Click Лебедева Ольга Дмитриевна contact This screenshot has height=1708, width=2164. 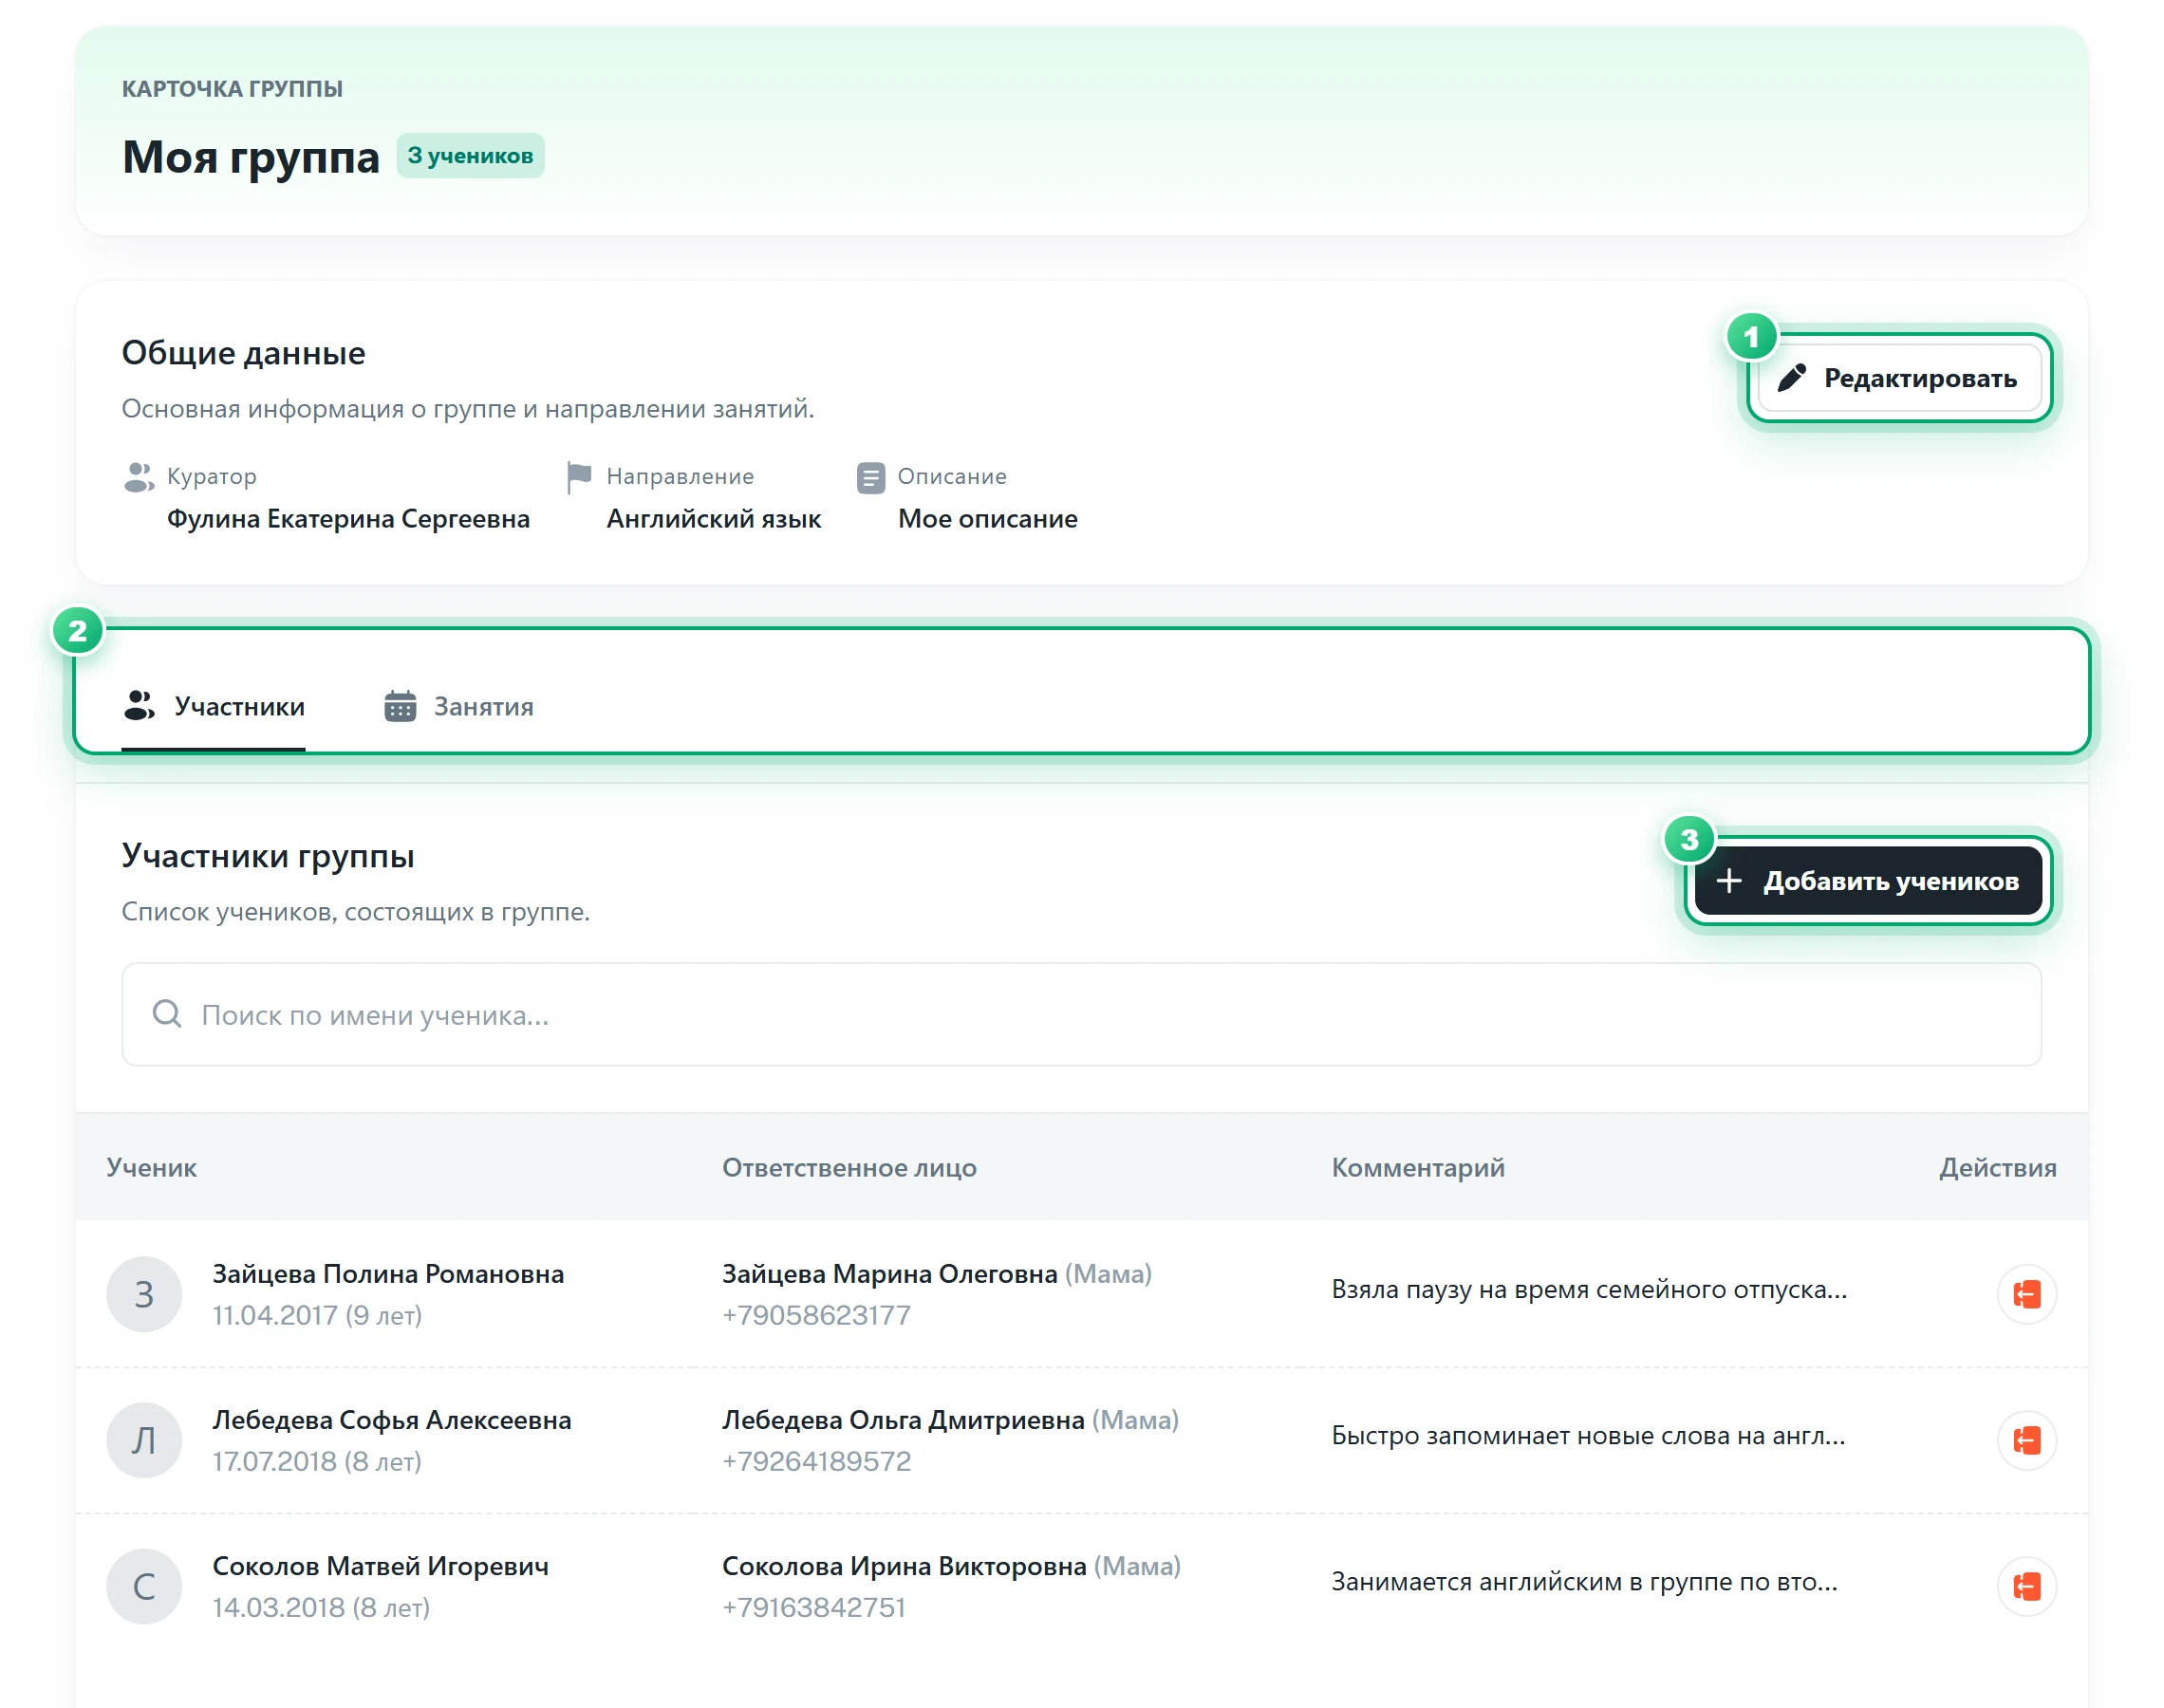(903, 1419)
